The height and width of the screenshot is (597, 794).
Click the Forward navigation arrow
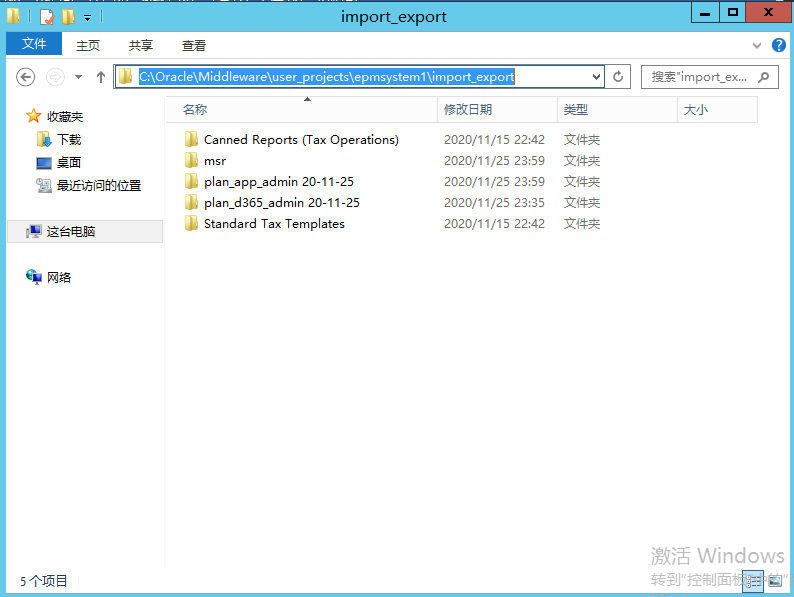(55, 77)
